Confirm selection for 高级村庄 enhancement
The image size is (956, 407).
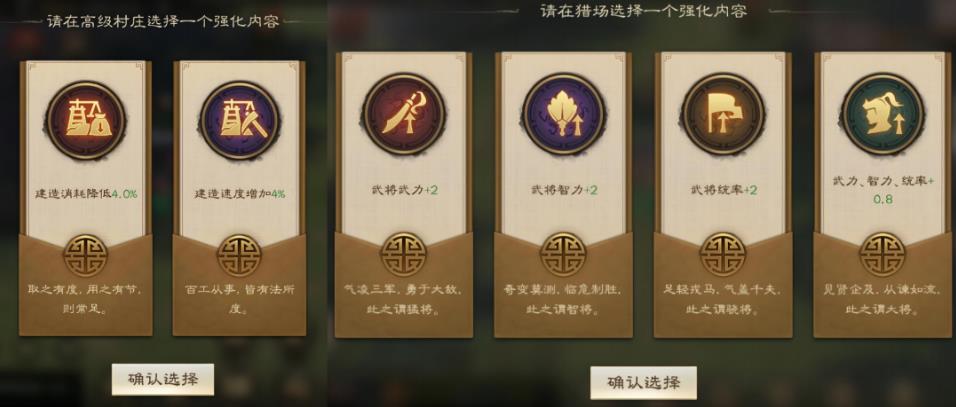[x=163, y=379]
